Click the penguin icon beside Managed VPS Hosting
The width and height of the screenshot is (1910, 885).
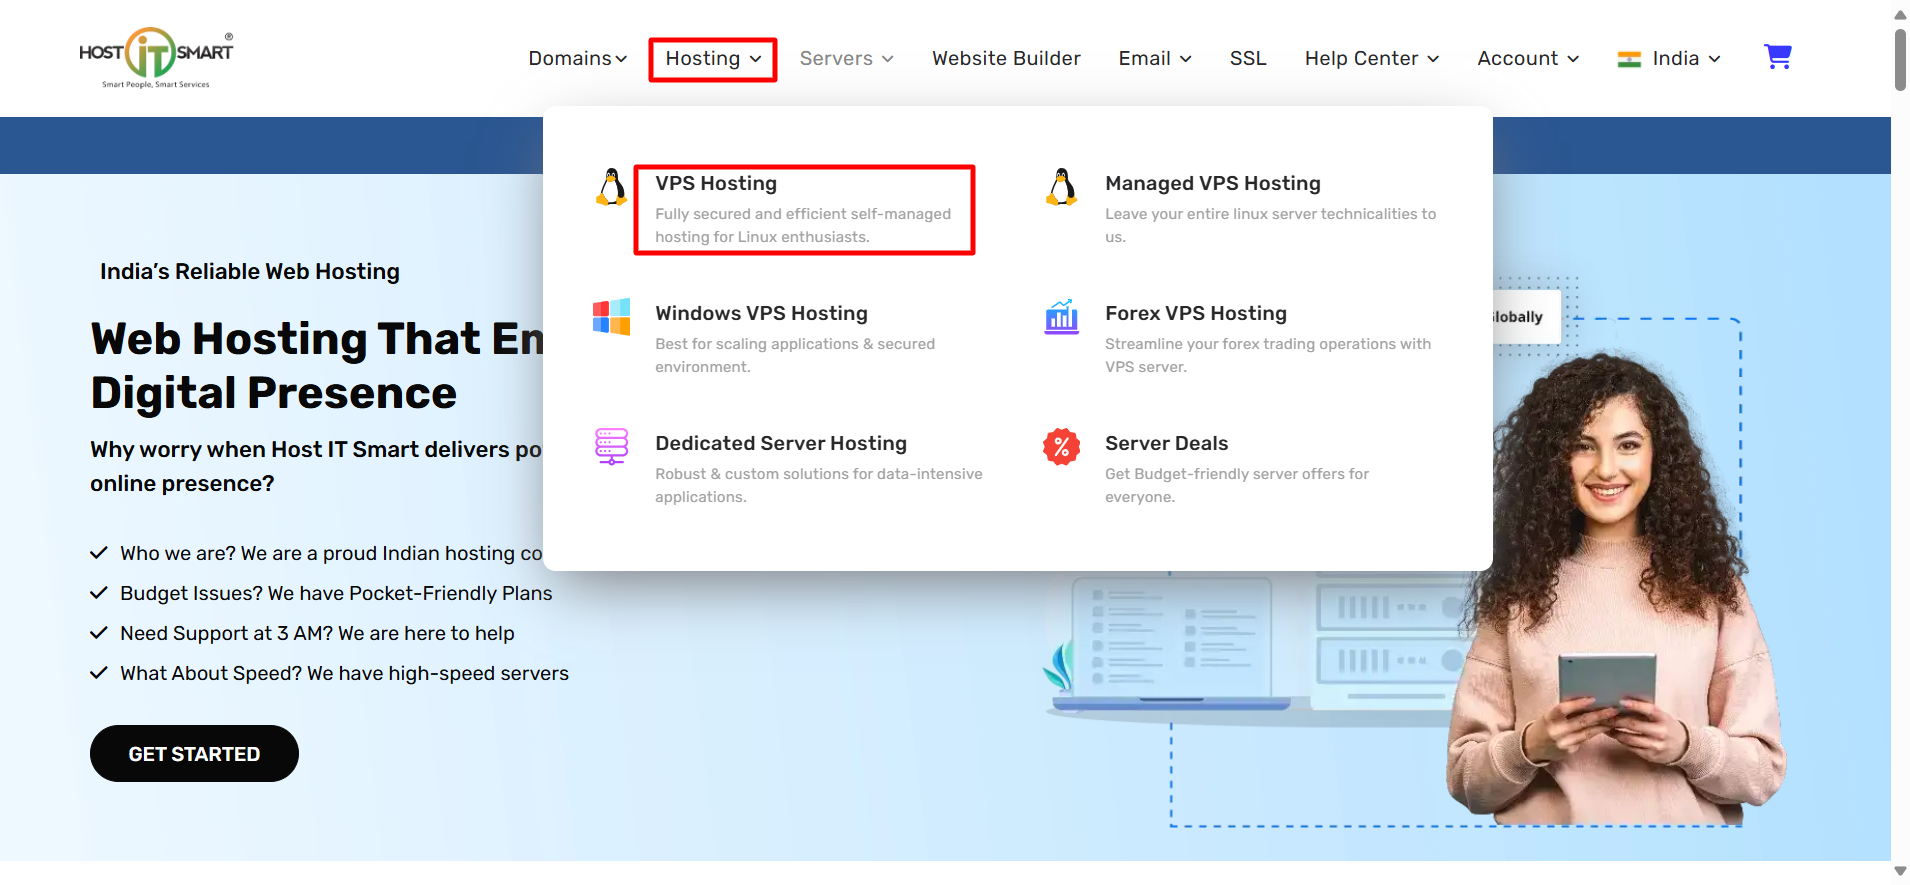1062,187
